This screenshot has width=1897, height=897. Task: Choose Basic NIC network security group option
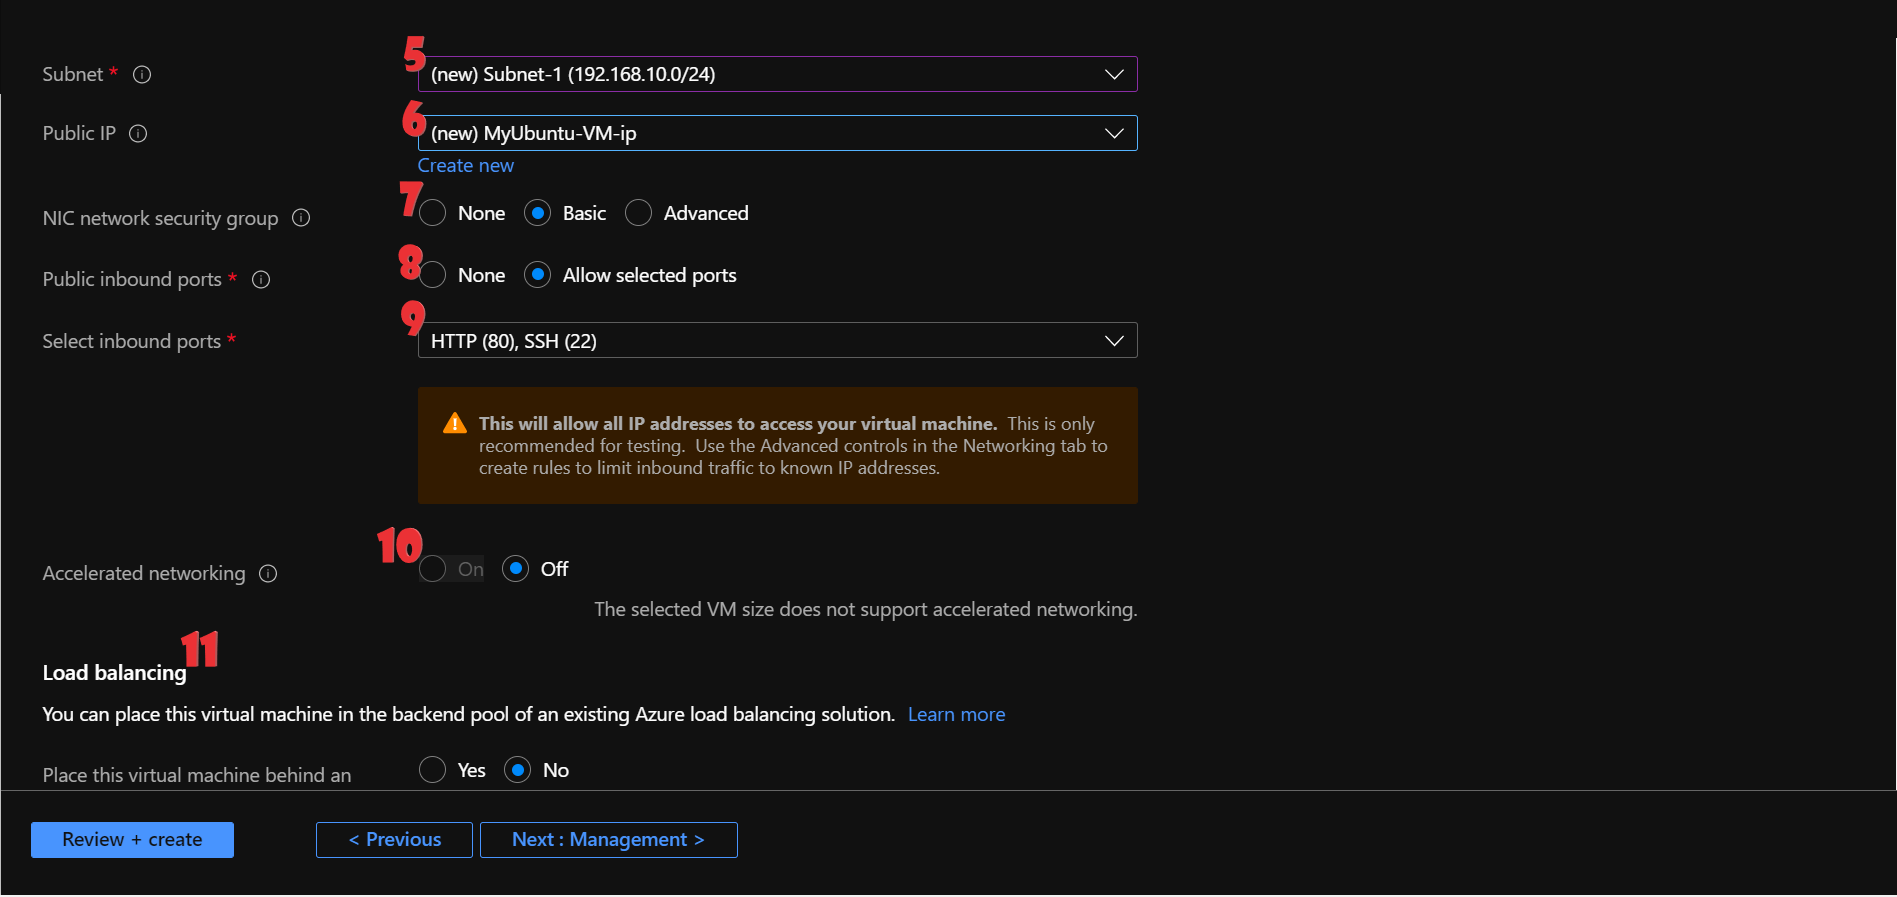coord(538,213)
